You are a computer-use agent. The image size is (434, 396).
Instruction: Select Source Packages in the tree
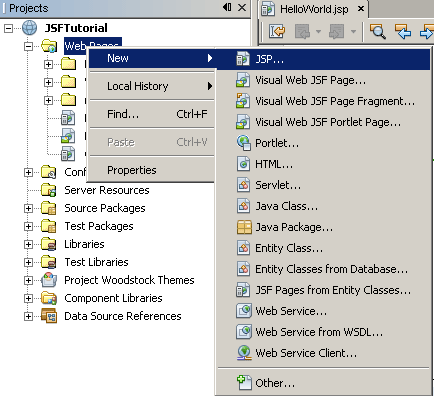point(105,208)
